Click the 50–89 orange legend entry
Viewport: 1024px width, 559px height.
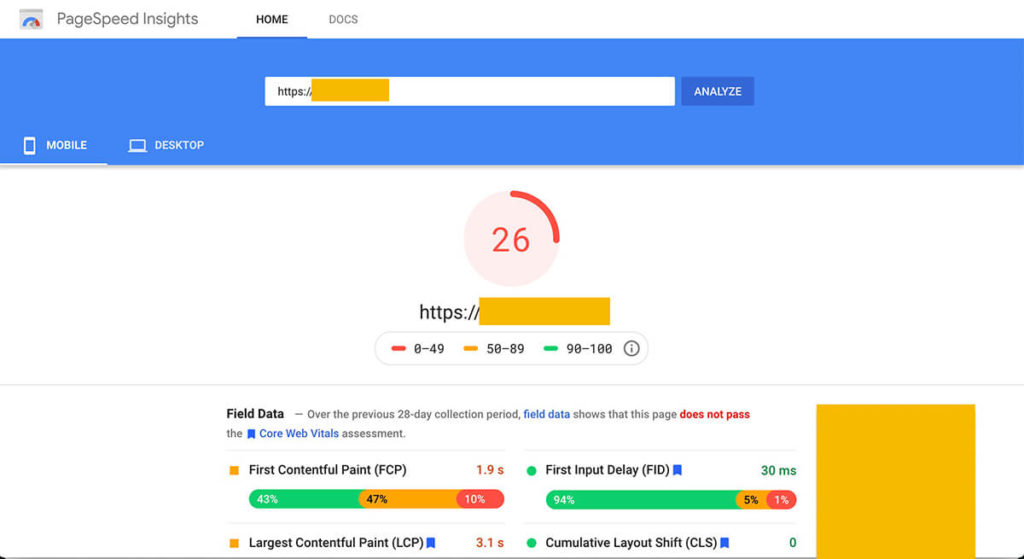tap(494, 349)
